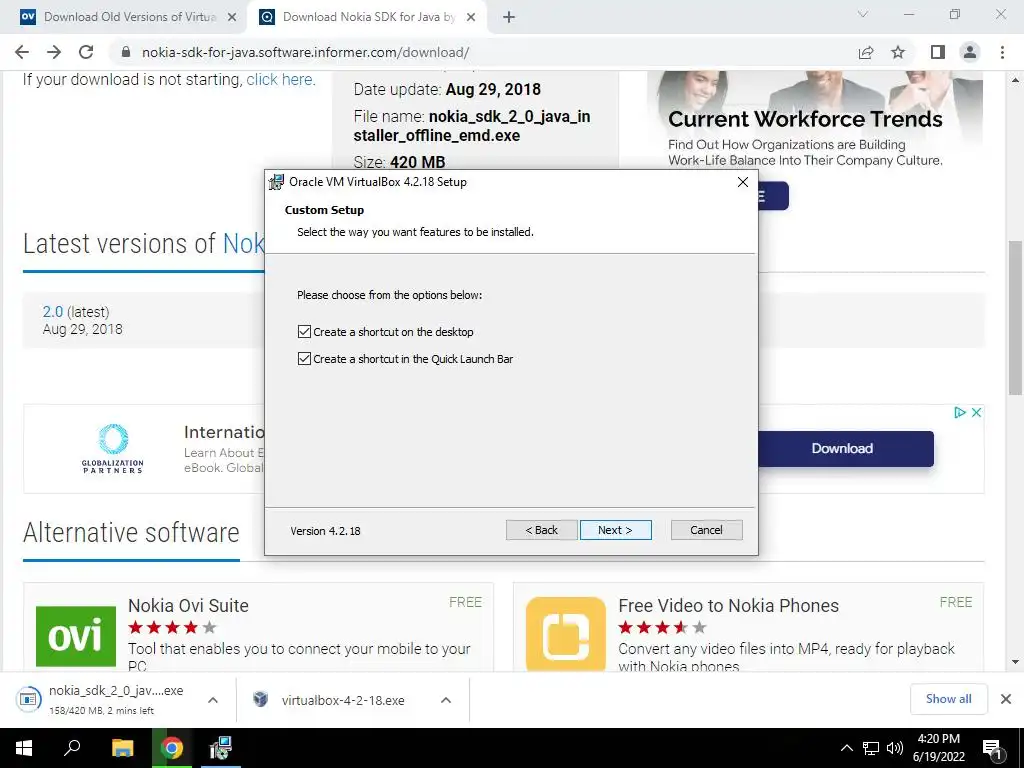
Task: Close the Oracle VM VirtualBox Setup dialog
Action: pos(743,182)
